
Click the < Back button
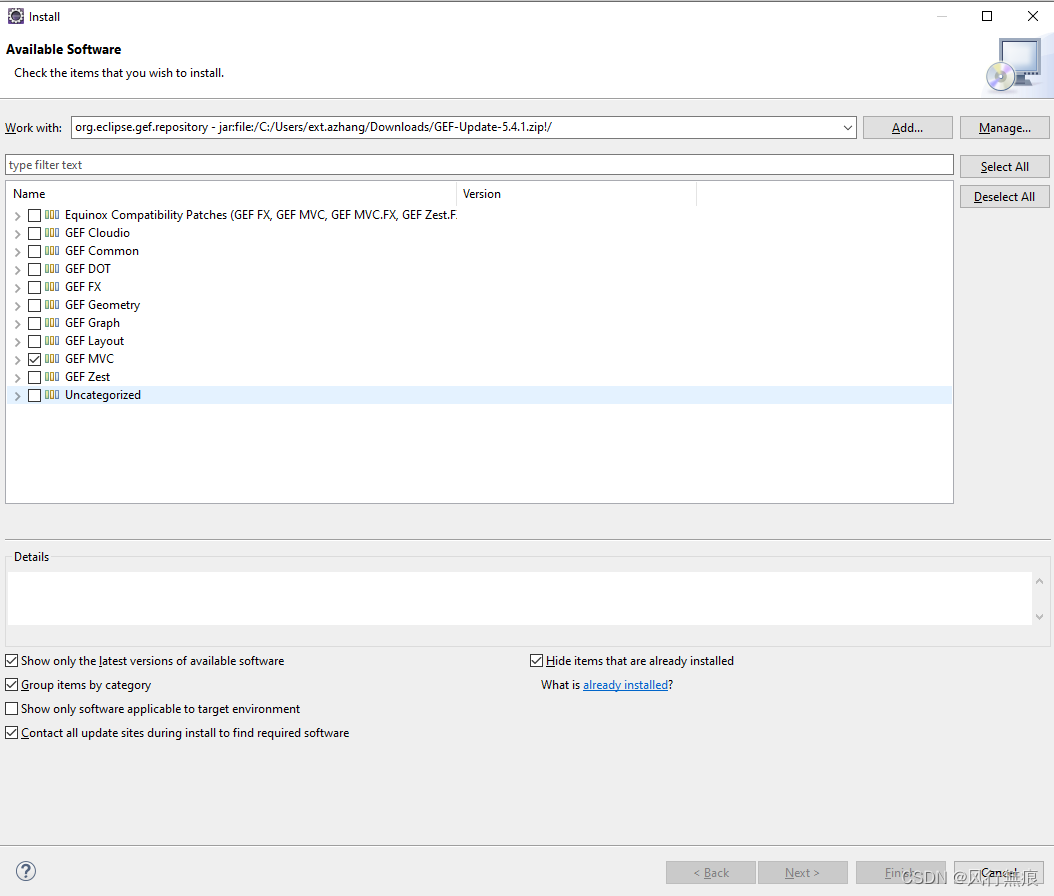tap(711, 872)
